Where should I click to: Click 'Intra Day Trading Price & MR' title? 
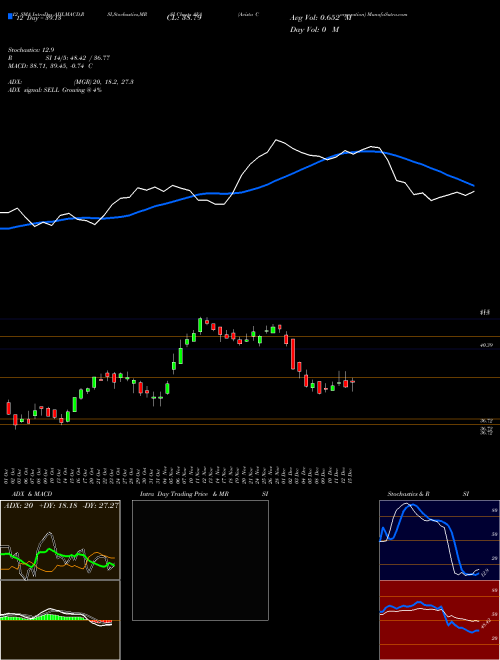(x=184, y=494)
